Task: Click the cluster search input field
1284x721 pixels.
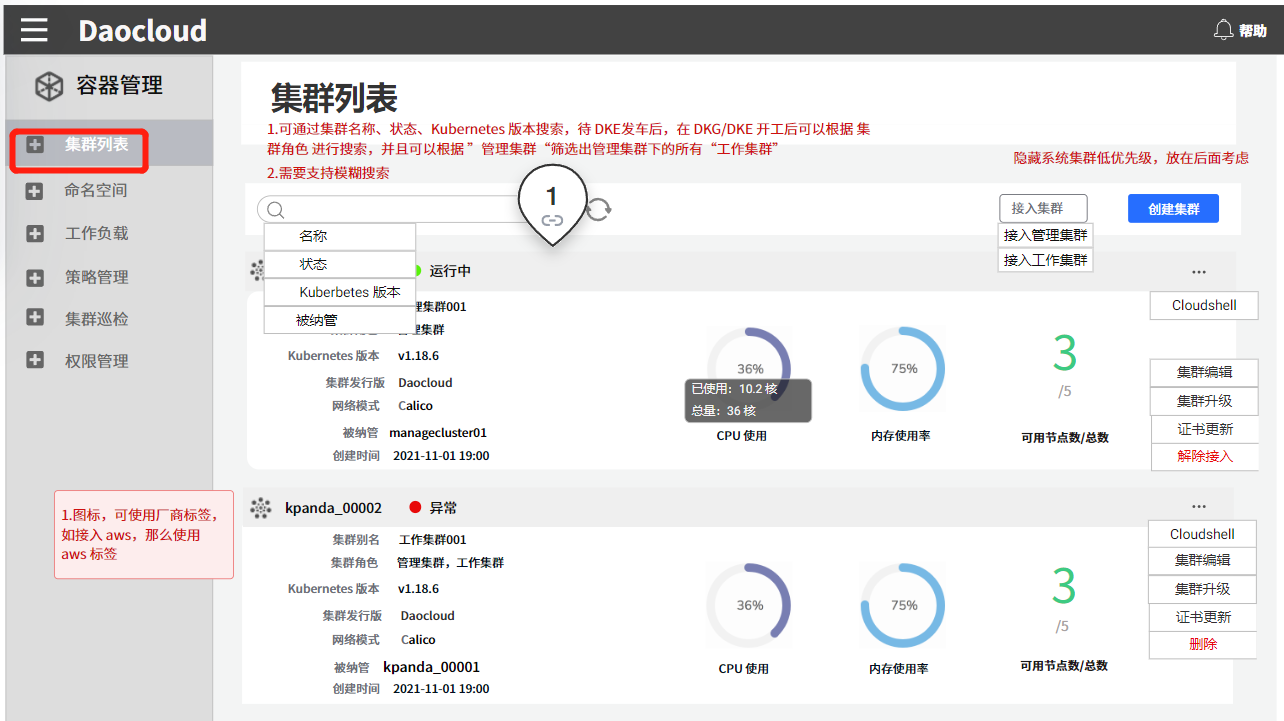Action: point(395,209)
